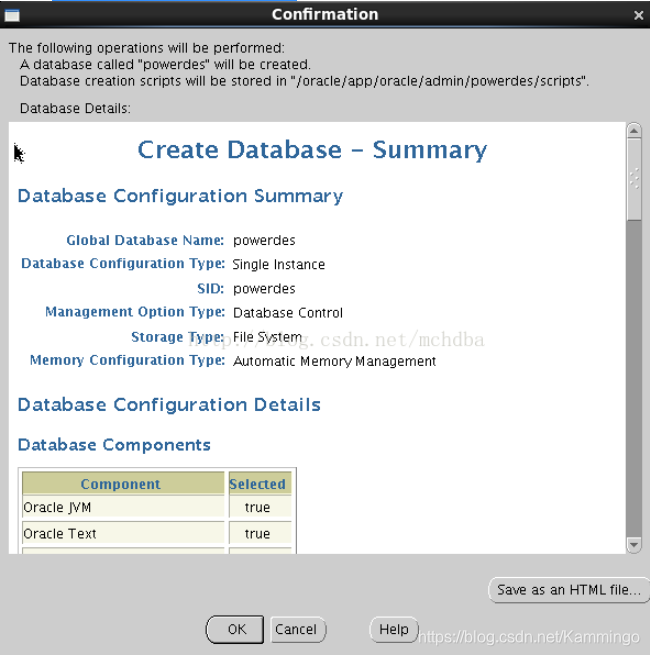Click Save as an HTML file button
Image resolution: width=650 pixels, height=656 pixels.
click(568, 590)
